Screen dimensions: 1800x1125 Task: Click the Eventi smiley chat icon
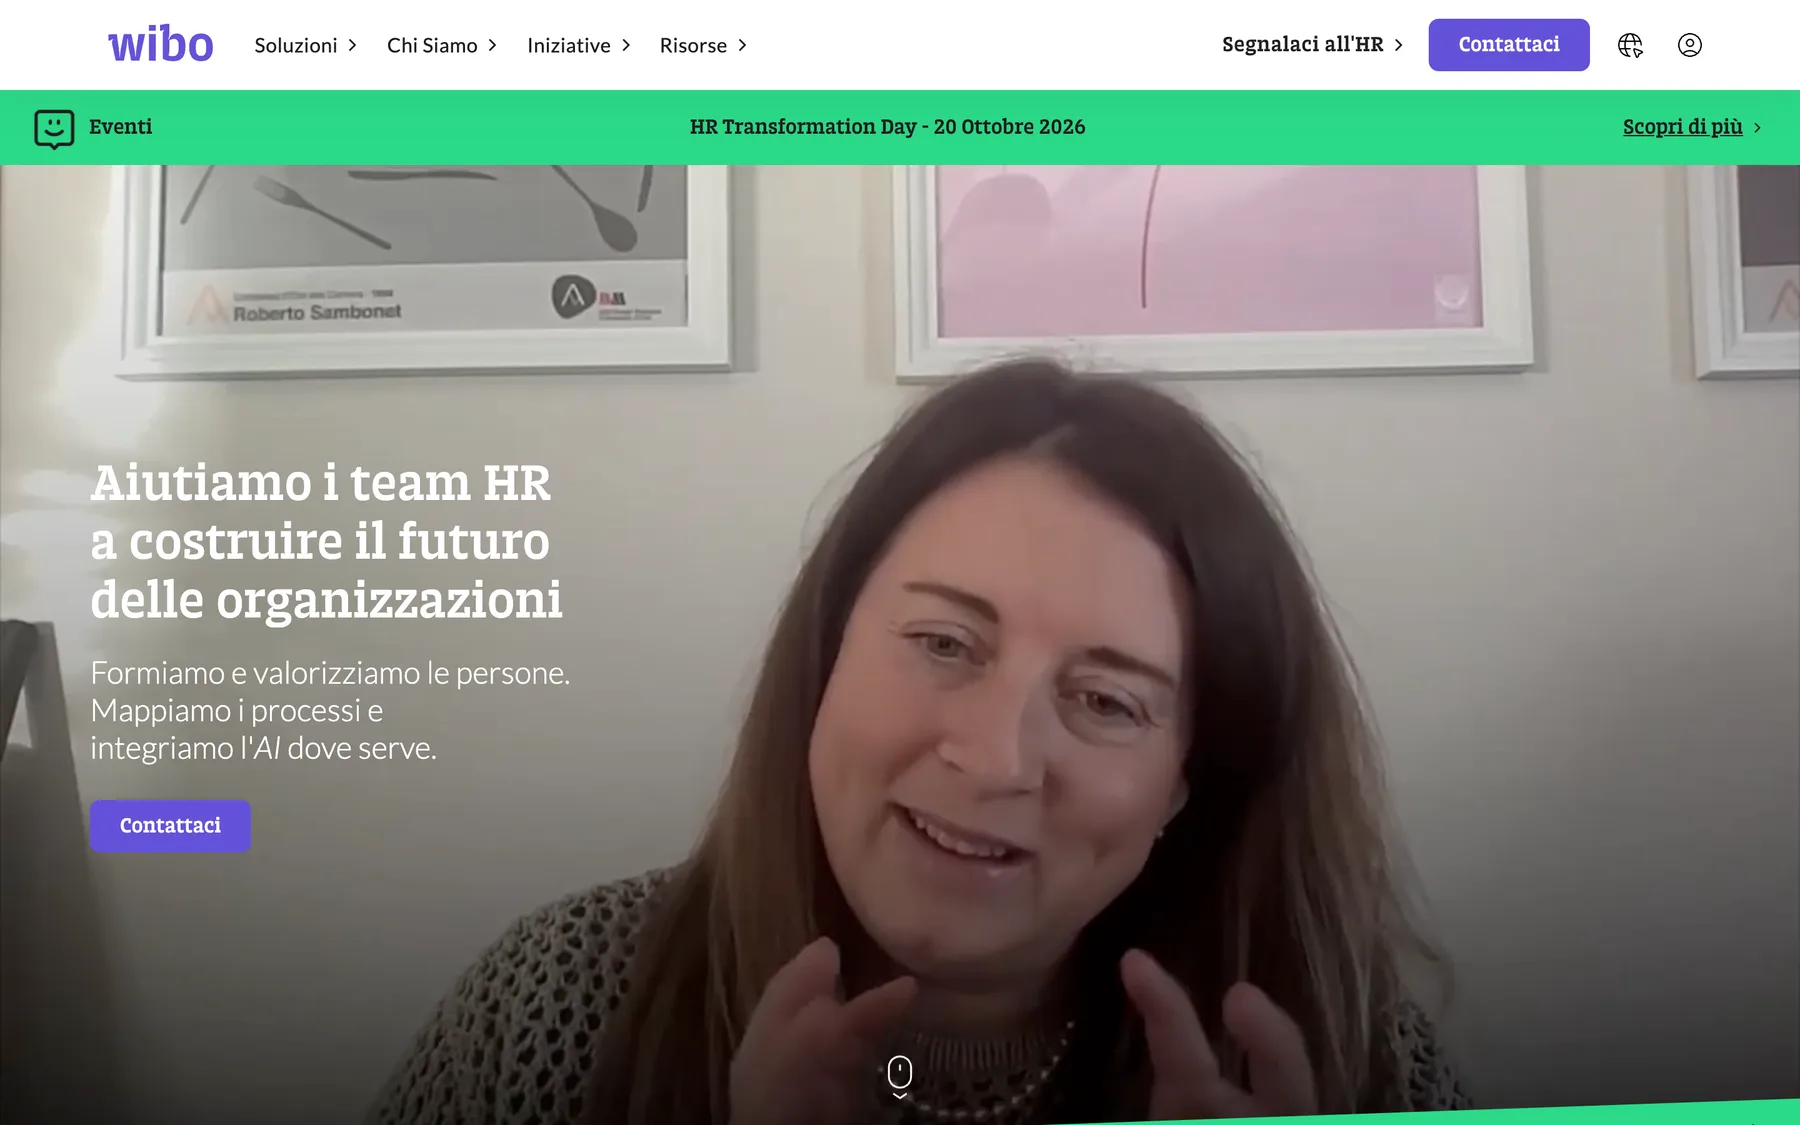pyautogui.click(x=54, y=129)
